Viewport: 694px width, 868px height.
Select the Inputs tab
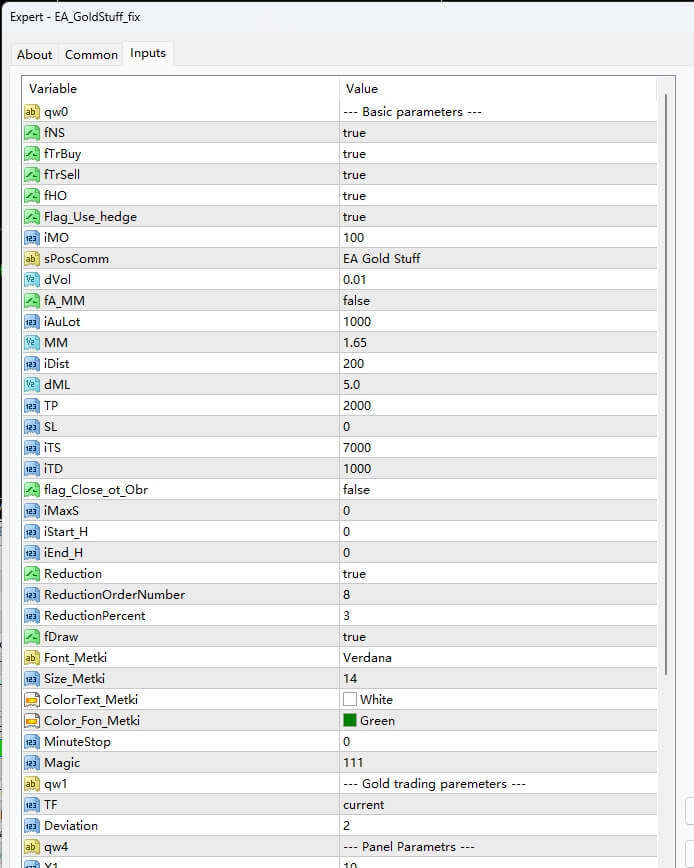[x=148, y=53]
